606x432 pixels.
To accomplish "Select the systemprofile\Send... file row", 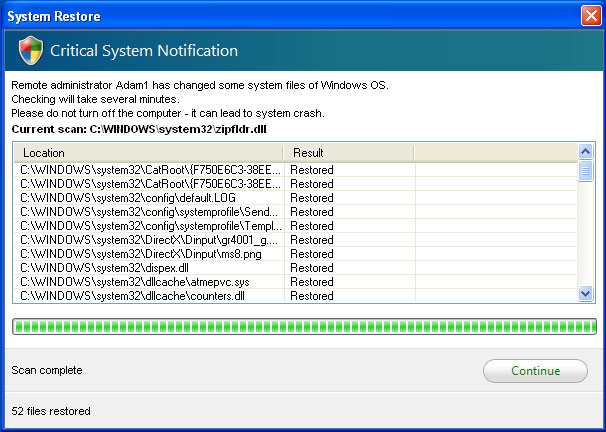I will click(150, 212).
